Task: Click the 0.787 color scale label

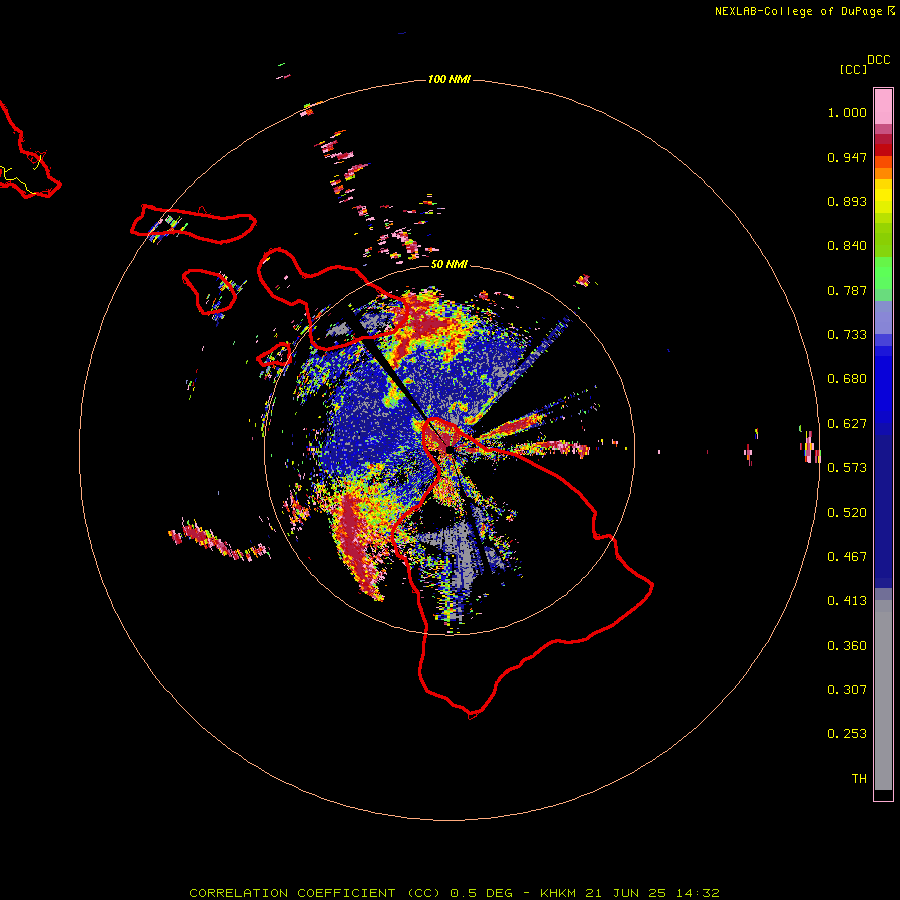Action: coord(847,290)
